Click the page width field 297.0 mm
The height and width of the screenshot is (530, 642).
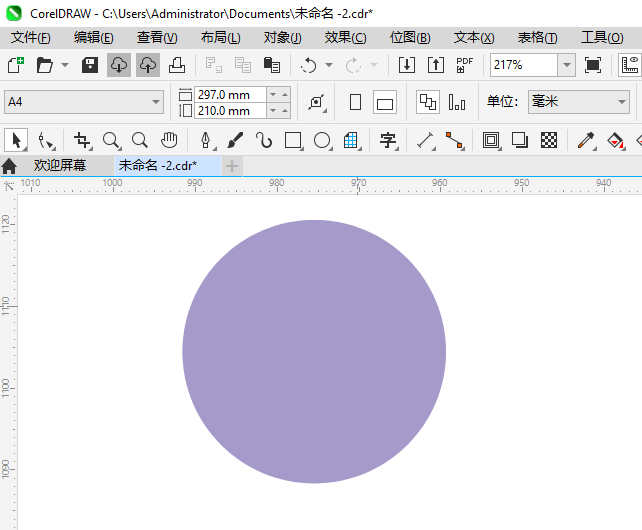click(230, 95)
